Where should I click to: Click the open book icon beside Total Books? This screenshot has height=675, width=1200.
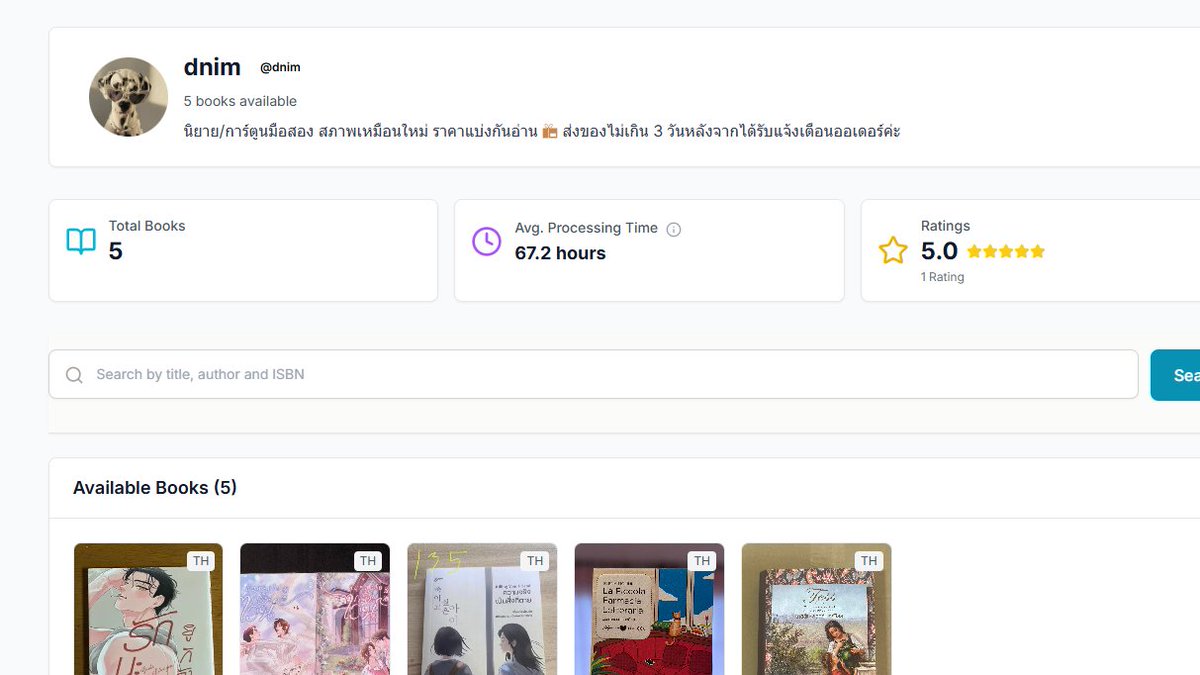coord(80,240)
